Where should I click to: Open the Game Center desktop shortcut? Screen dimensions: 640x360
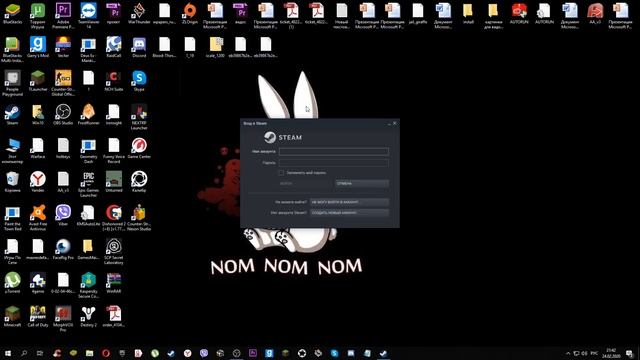pos(139,148)
